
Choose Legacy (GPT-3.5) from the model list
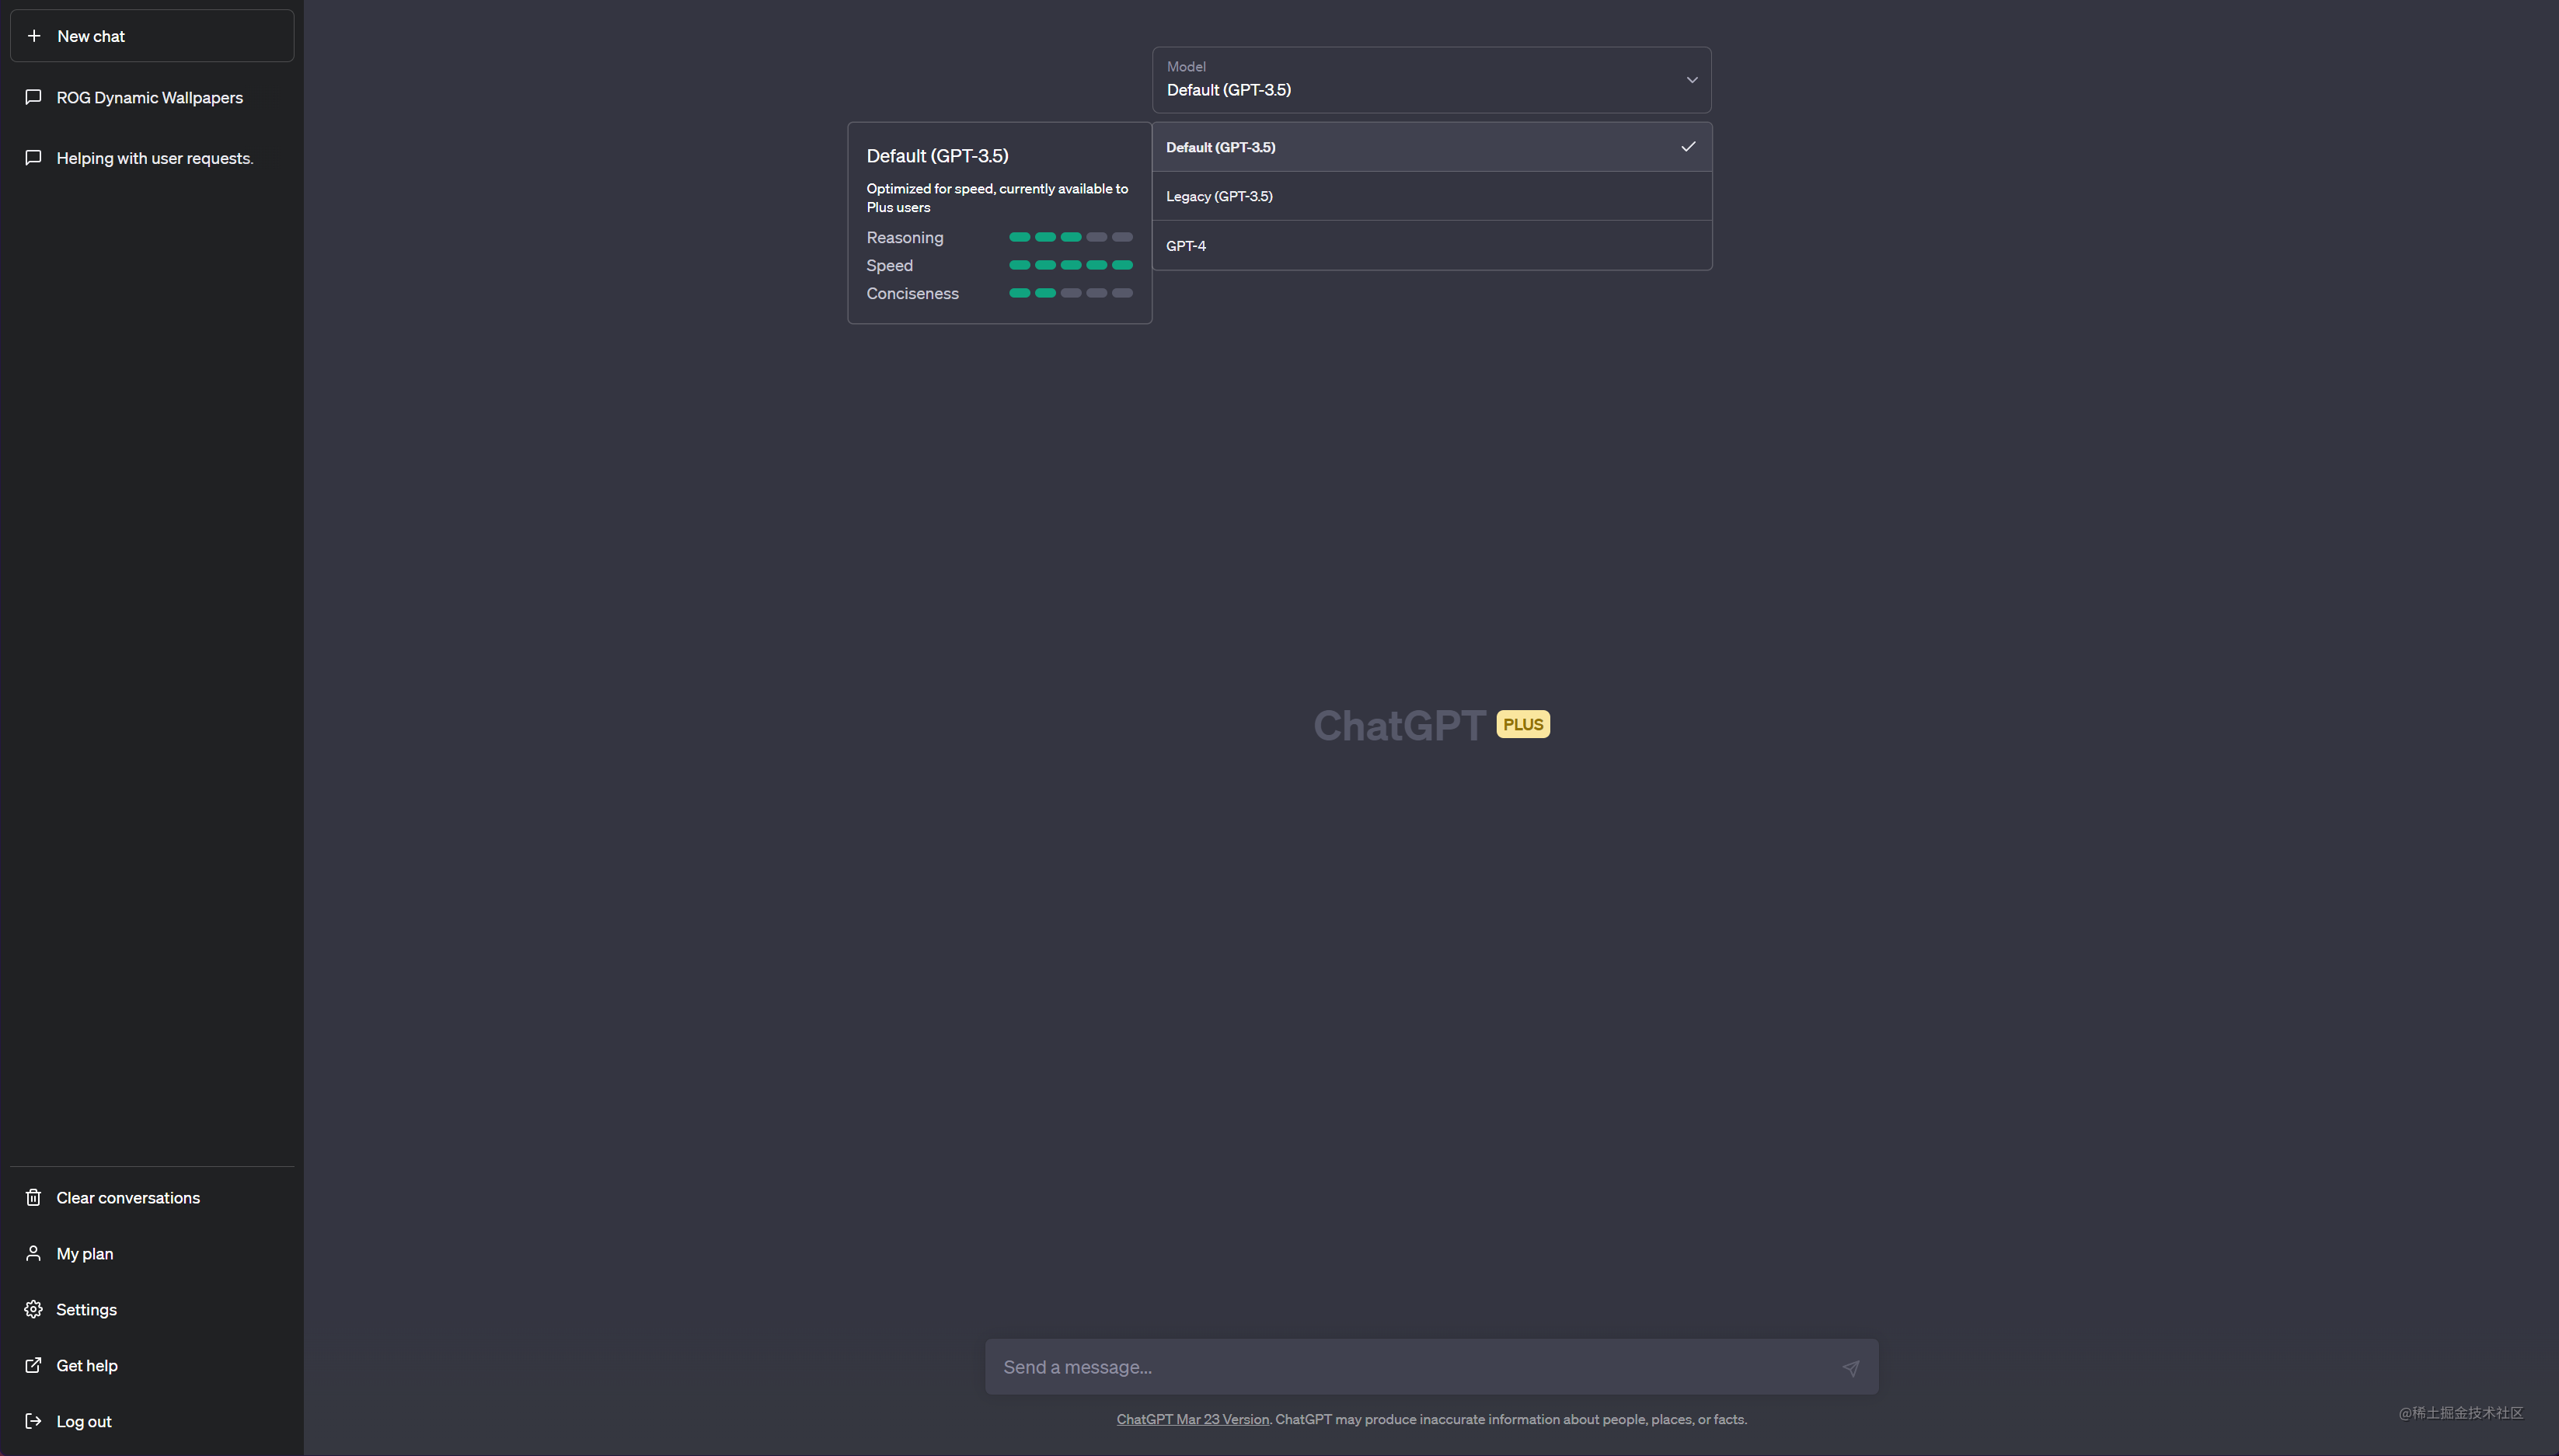1430,196
